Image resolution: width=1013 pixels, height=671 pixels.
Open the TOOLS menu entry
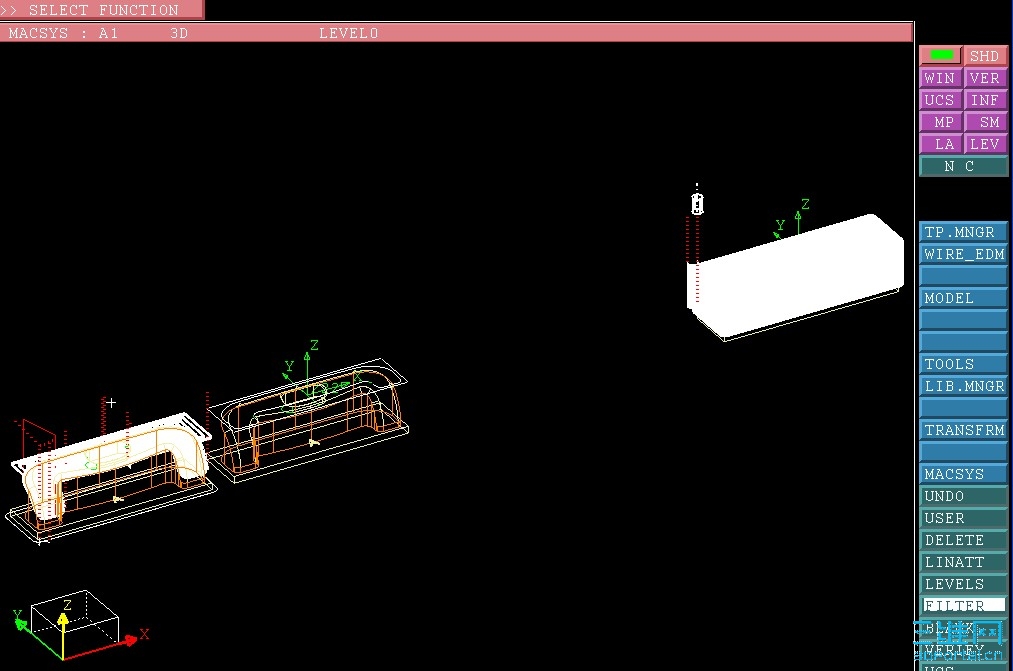coord(963,364)
